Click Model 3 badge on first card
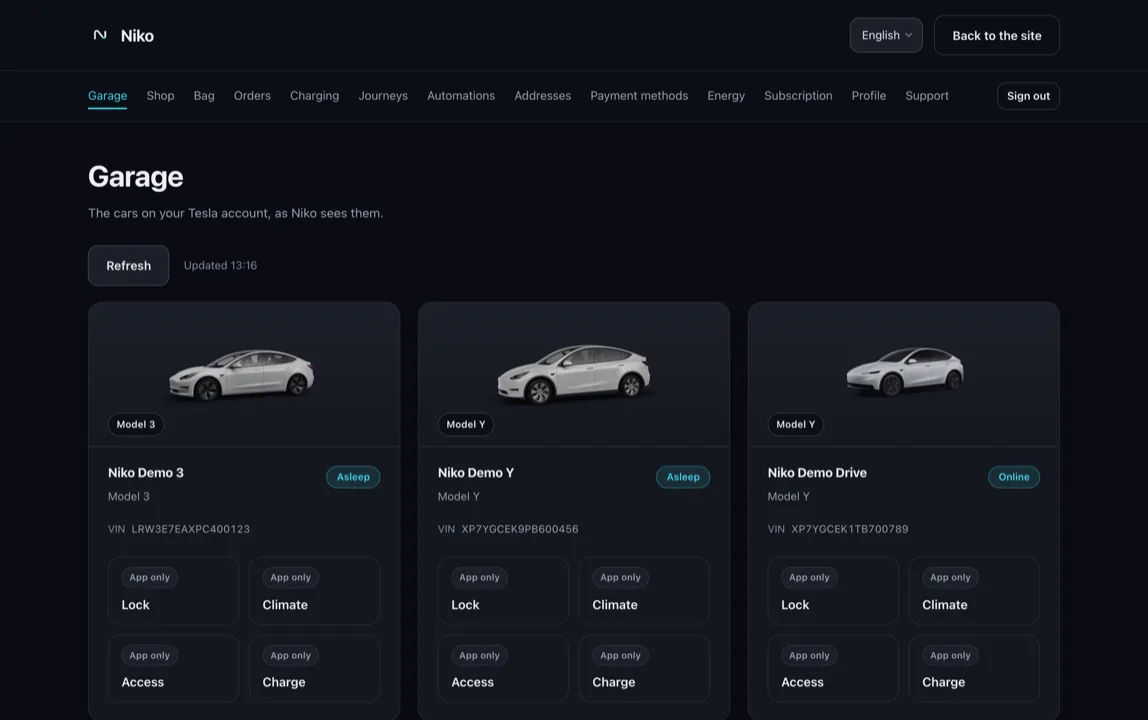The height and width of the screenshot is (720, 1148). click(135, 424)
